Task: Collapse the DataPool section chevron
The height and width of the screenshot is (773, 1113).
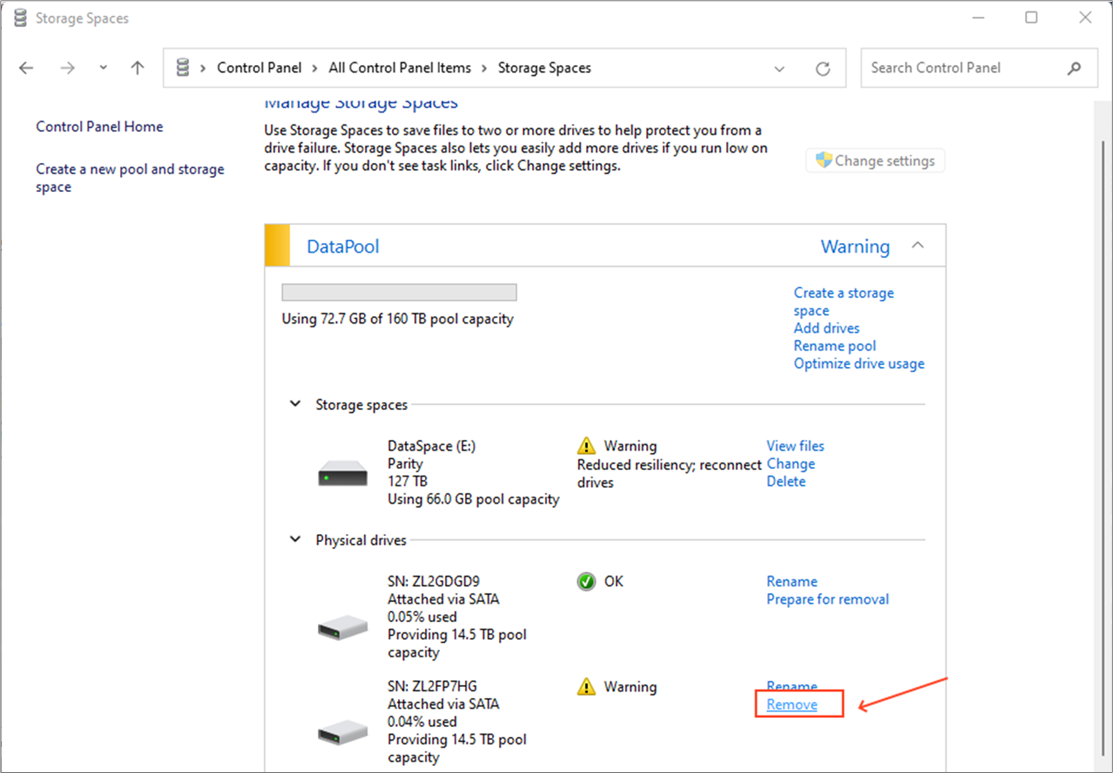Action: point(918,246)
